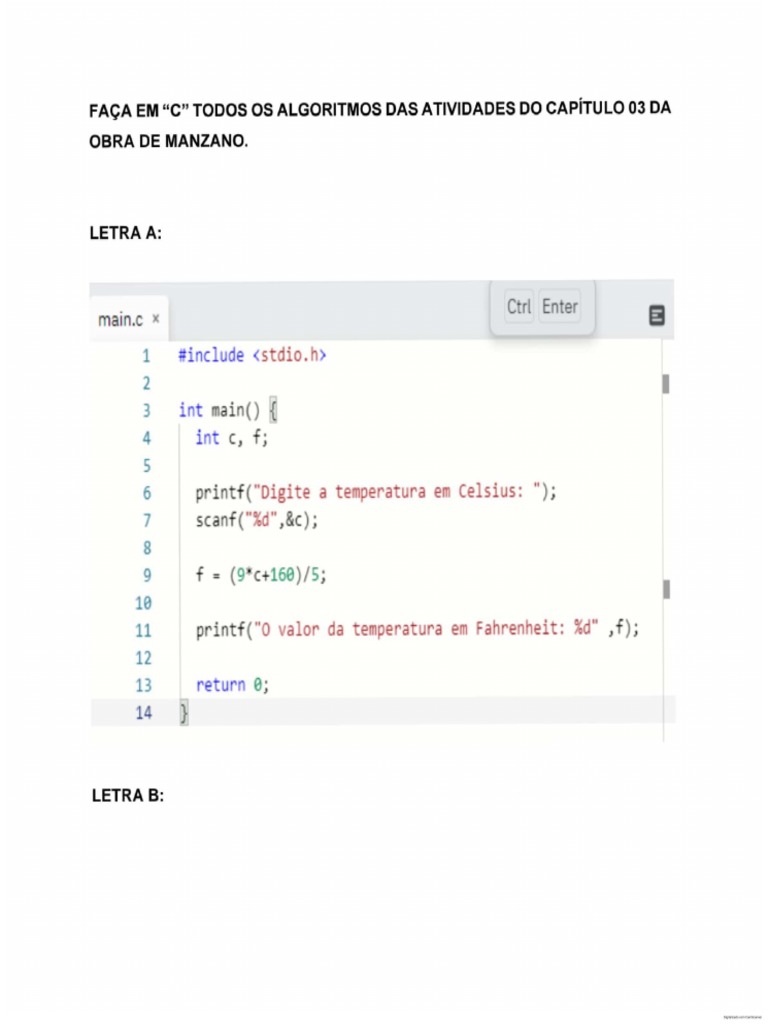Open the editor side panel icon
Viewport: 768px width, 1024px height.
[656, 315]
